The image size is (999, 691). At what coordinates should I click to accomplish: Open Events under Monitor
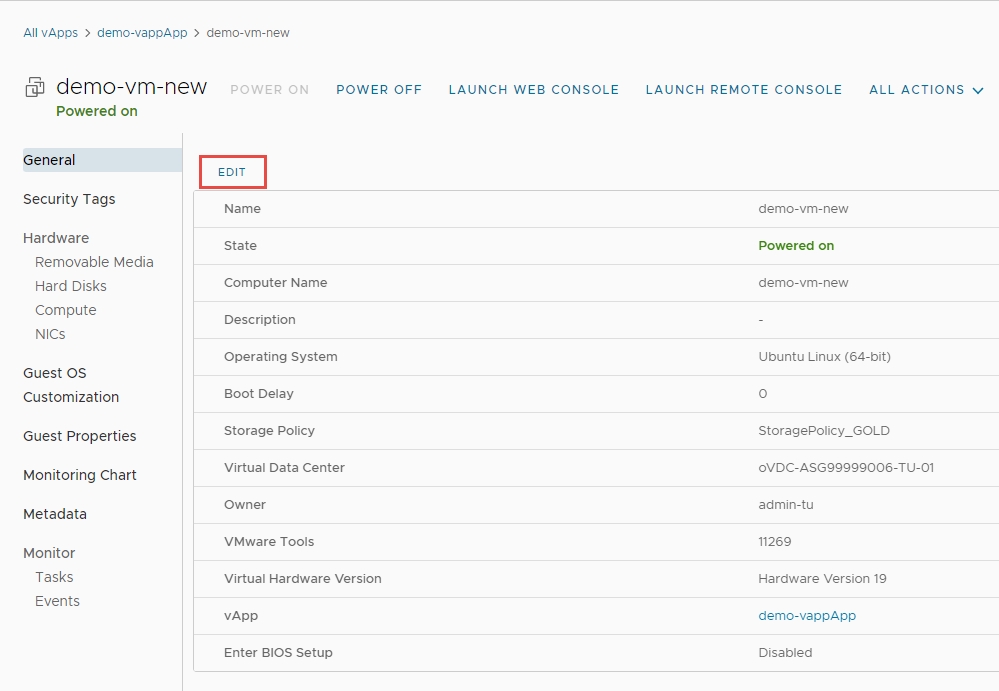point(57,601)
